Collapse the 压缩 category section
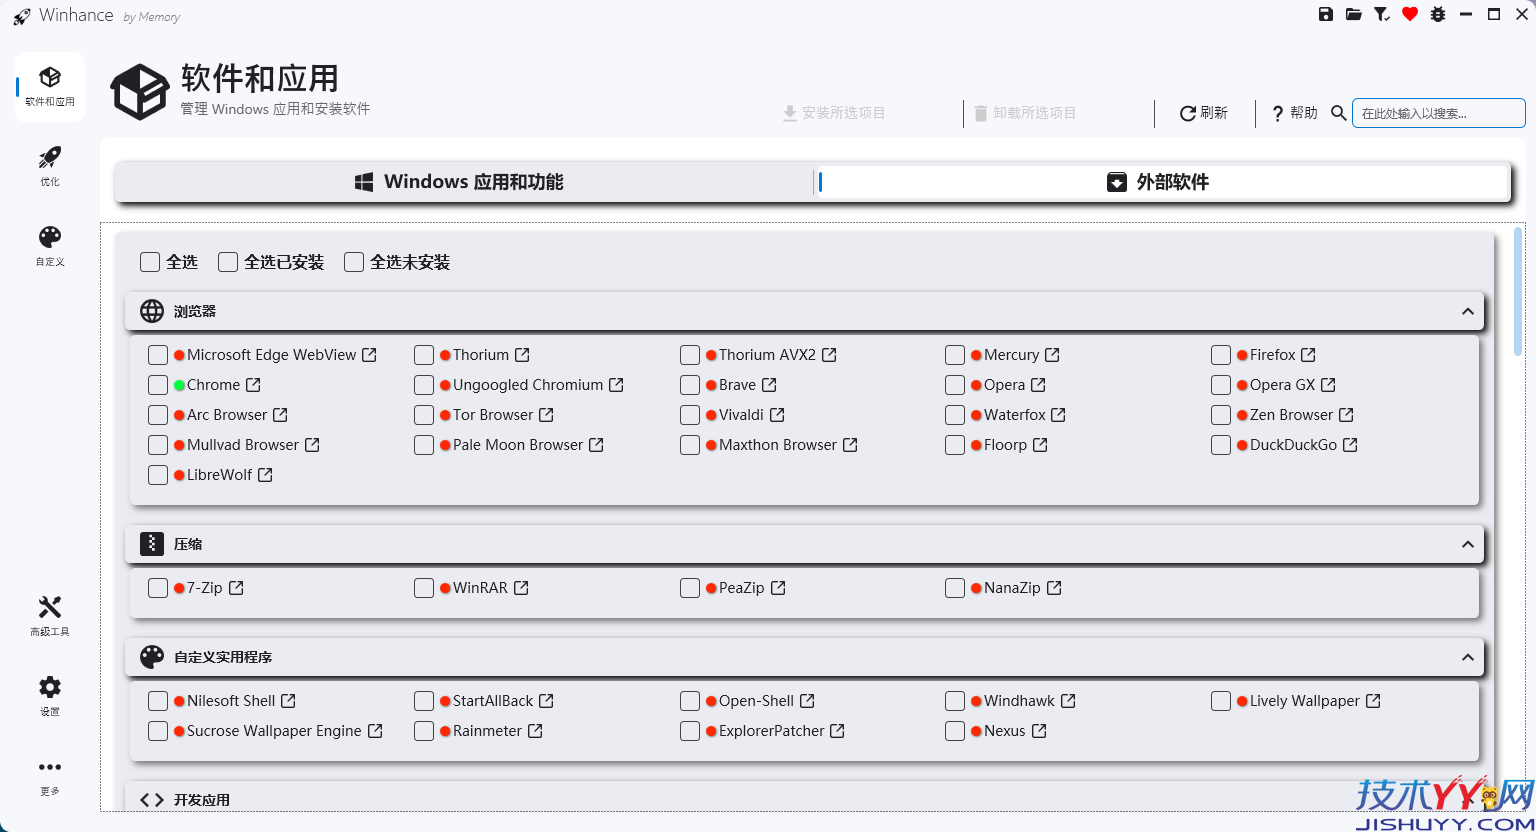 (1467, 545)
